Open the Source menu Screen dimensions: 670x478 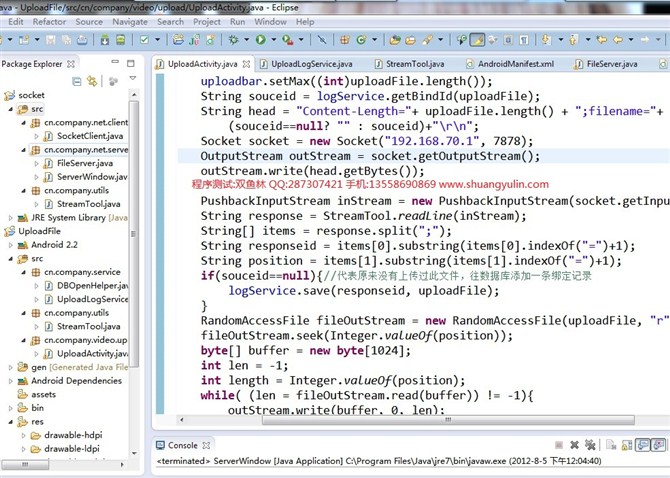point(89,22)
